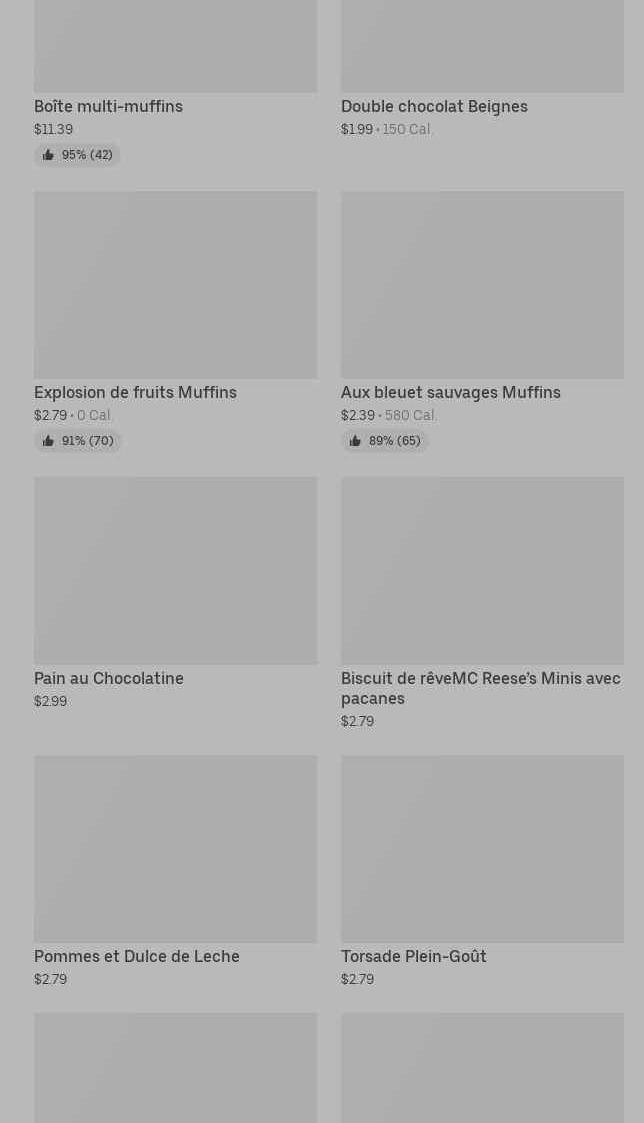Image resolution: width=644 pixels, height=1123 pixels.
Task: Click the Aux bleuet sauvages Muffins image
Action: point(482,285)
